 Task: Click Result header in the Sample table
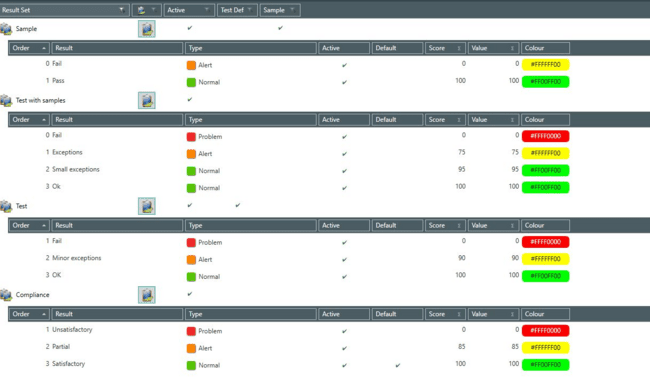(x=117, y=48)
